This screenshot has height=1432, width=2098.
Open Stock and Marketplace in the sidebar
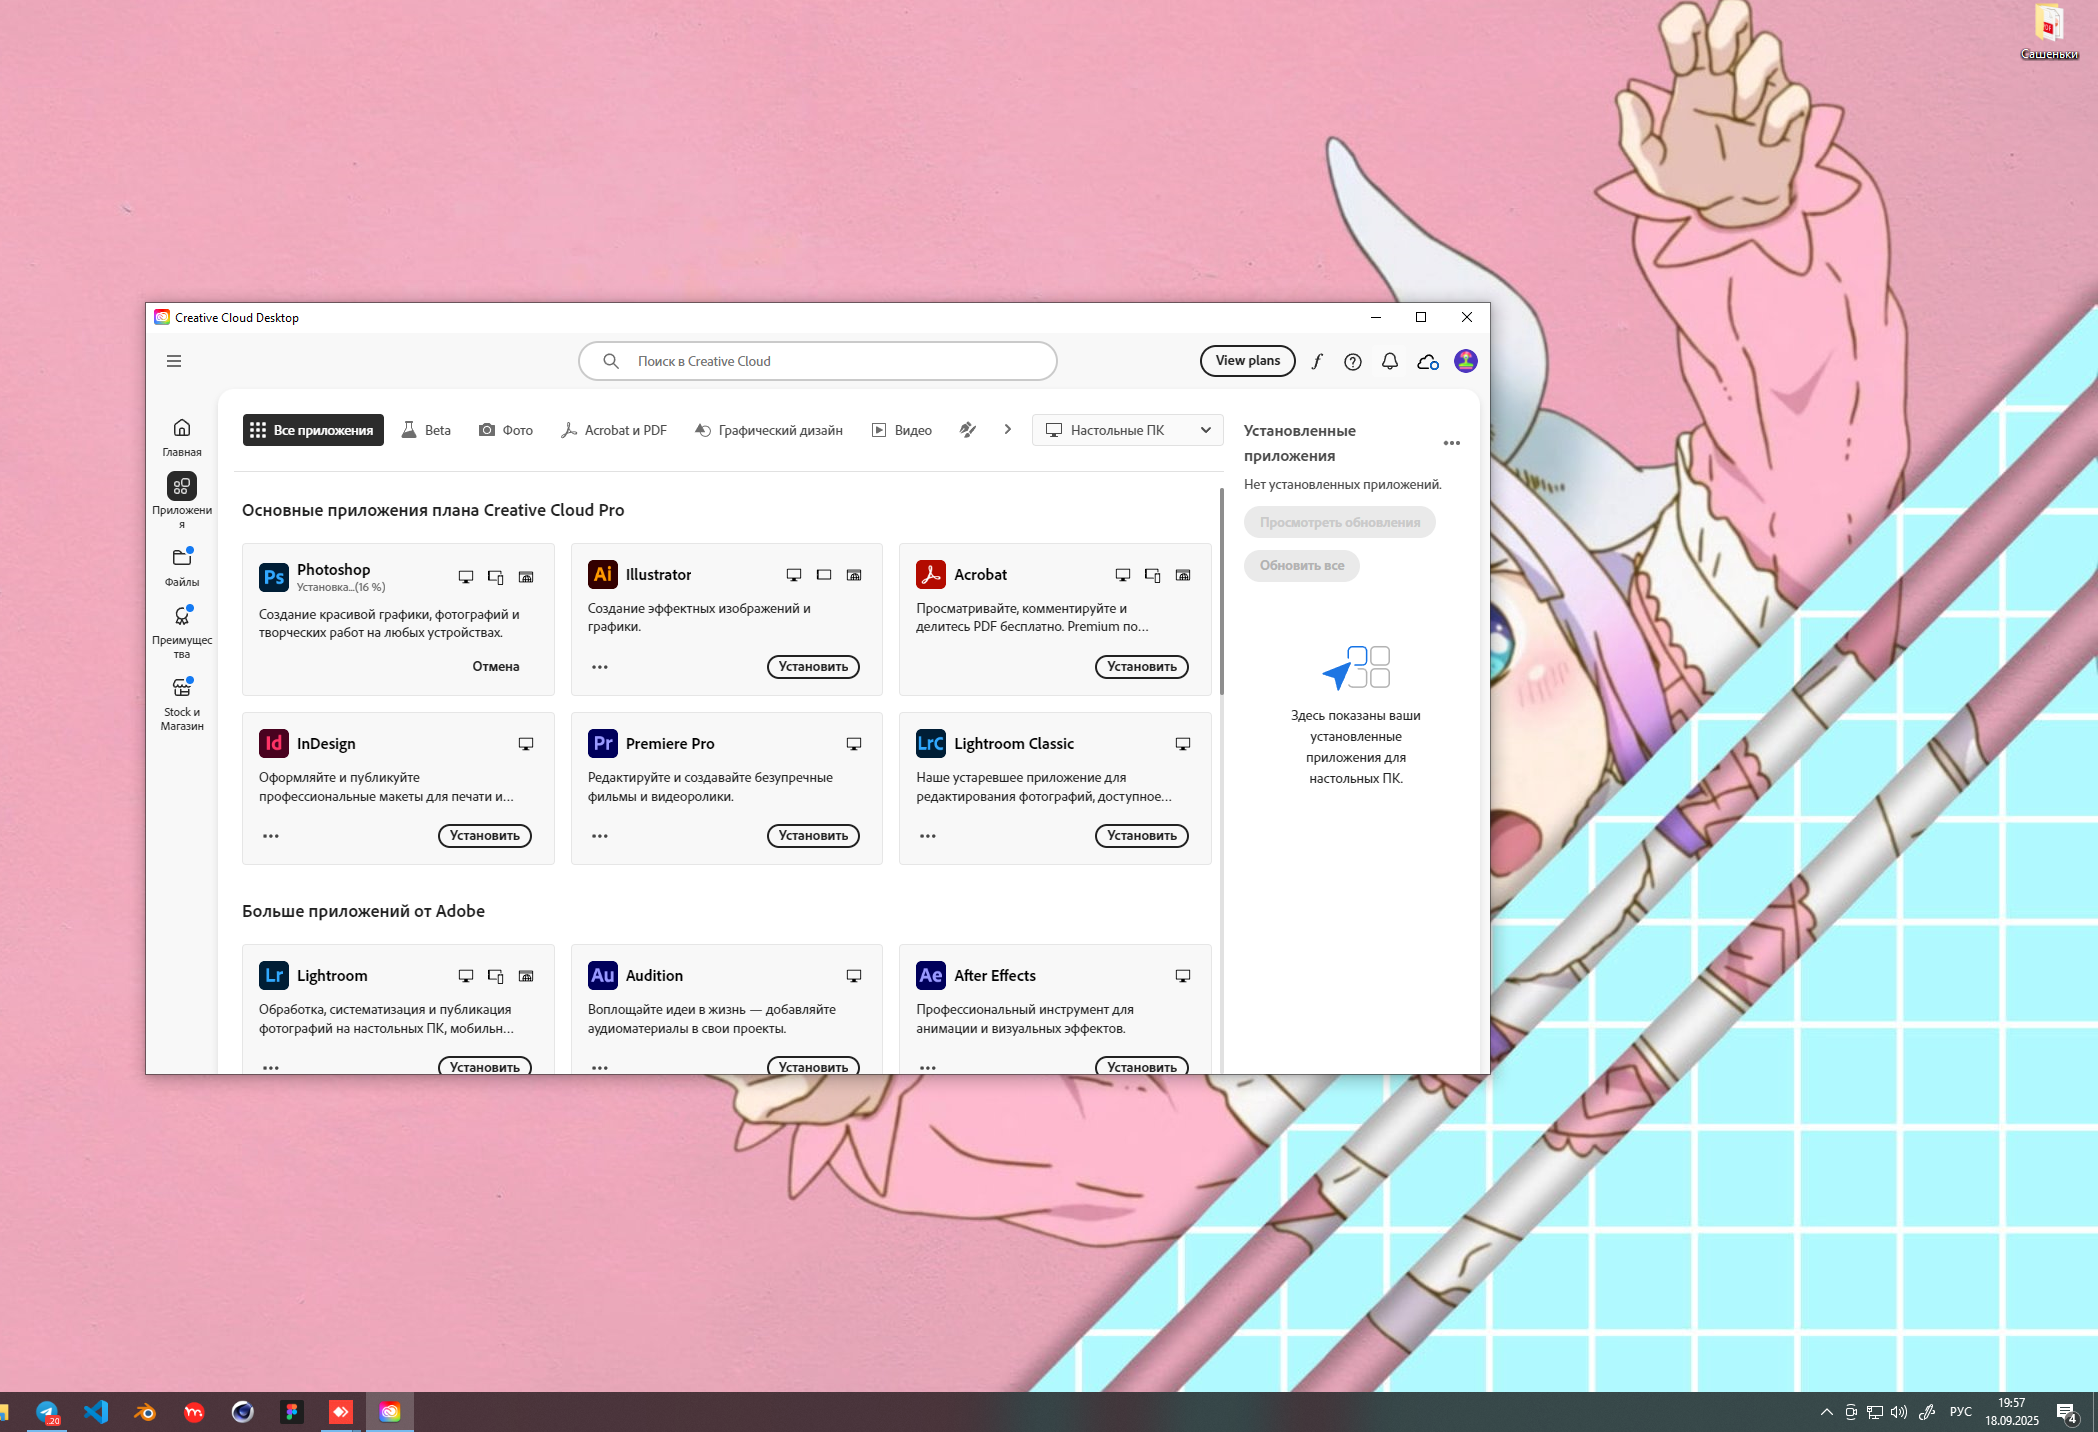point(182,702)
